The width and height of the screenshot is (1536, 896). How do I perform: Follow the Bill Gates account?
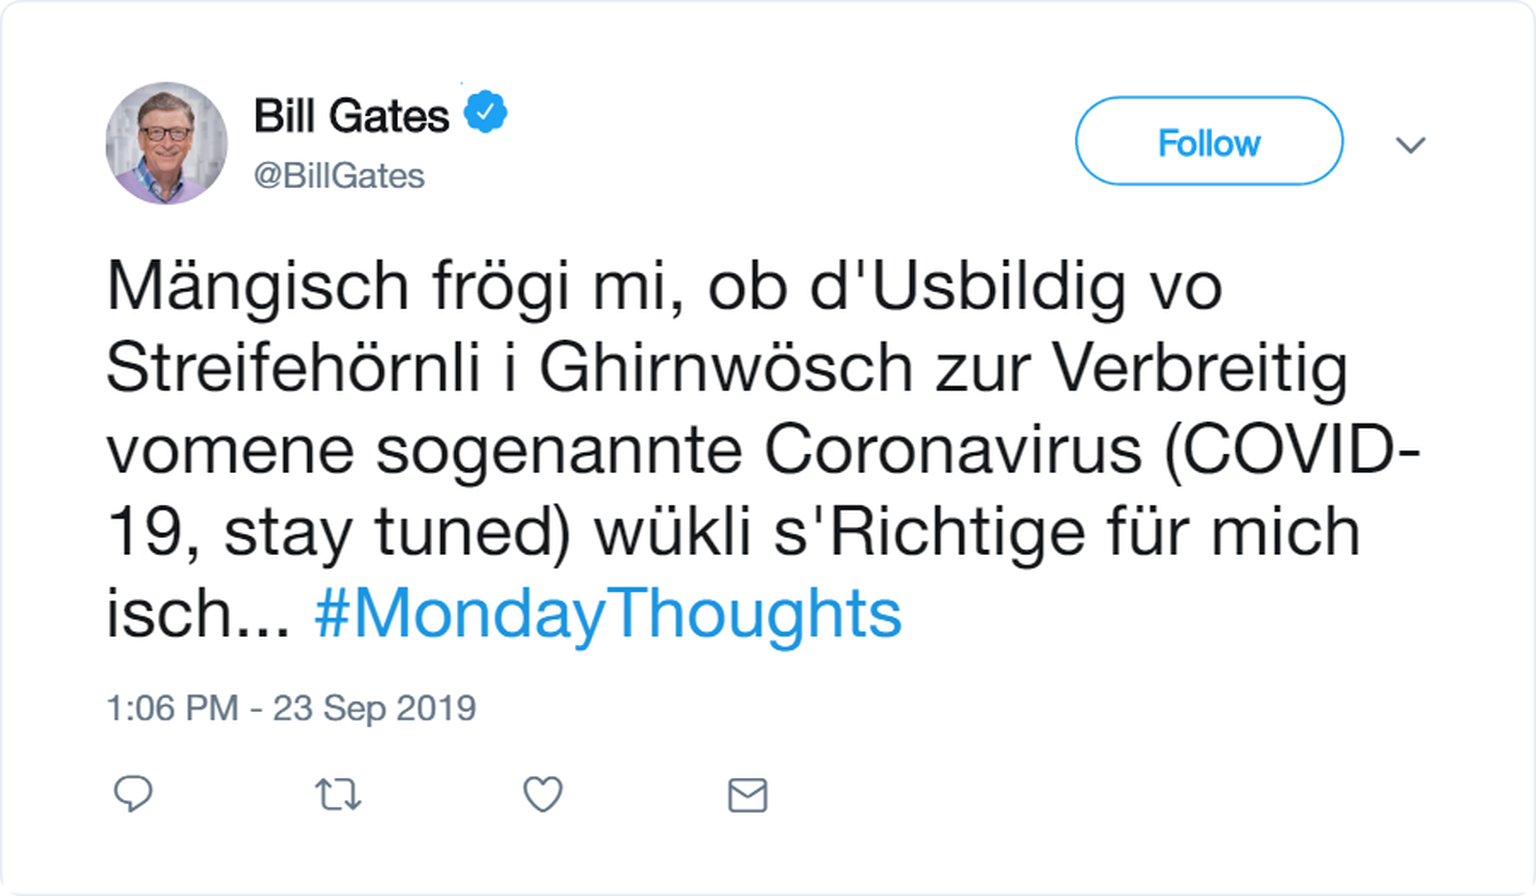(x=1208, y=142)
